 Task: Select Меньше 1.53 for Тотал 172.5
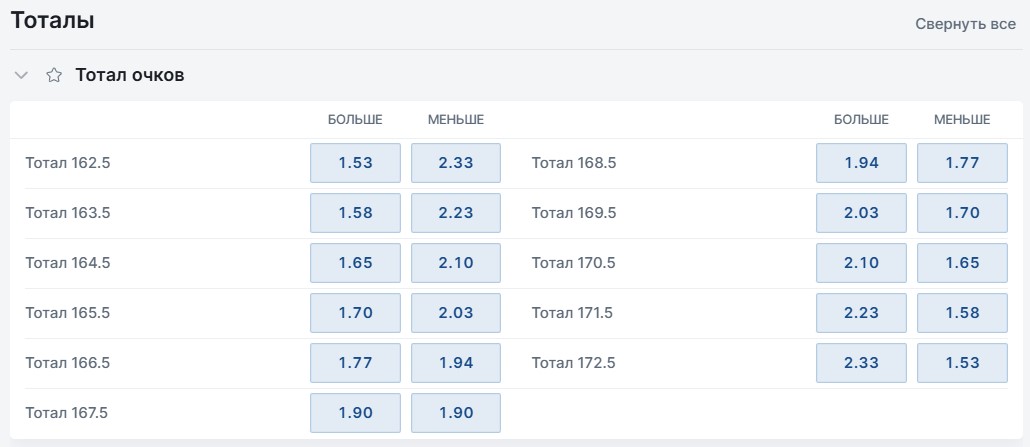(962, 363)
